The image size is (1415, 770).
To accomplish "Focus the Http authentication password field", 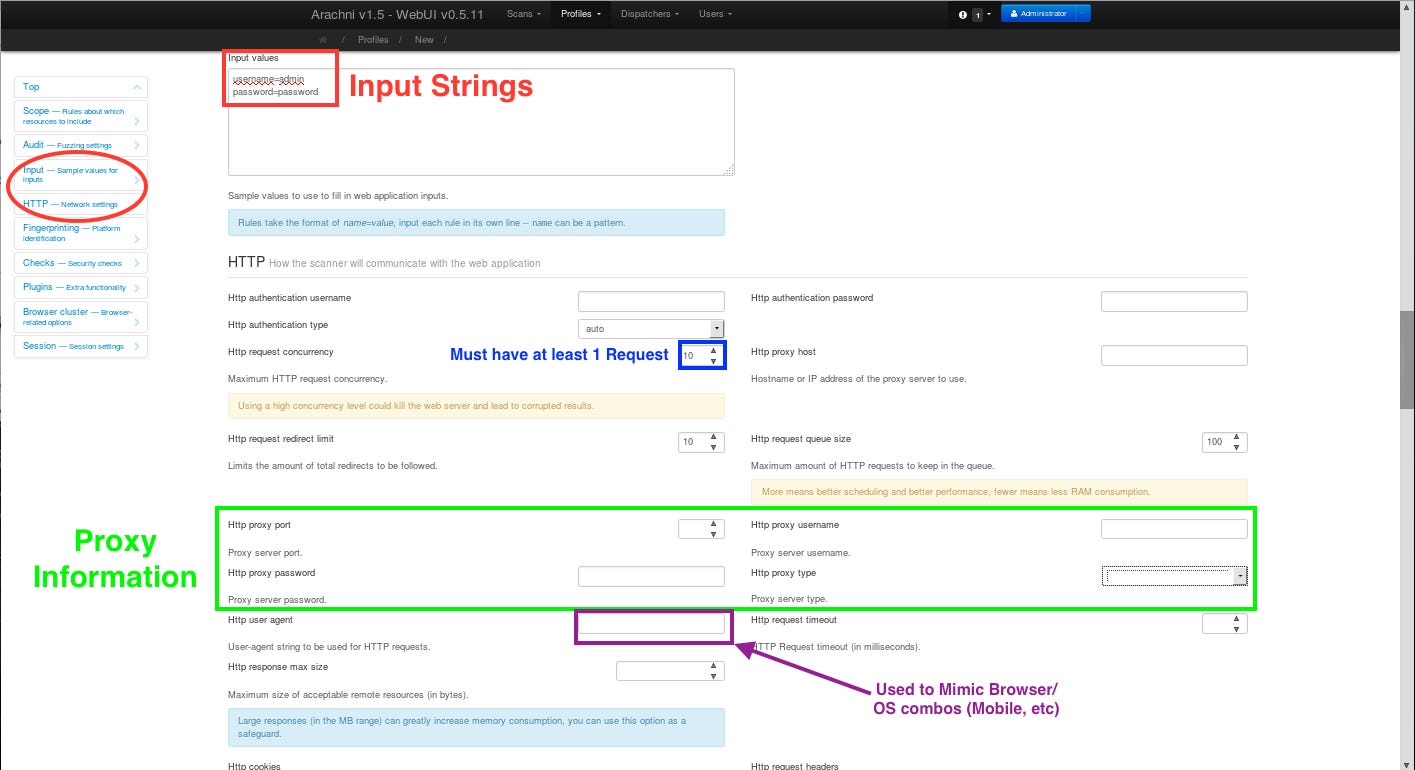I will pos(1174,301).
